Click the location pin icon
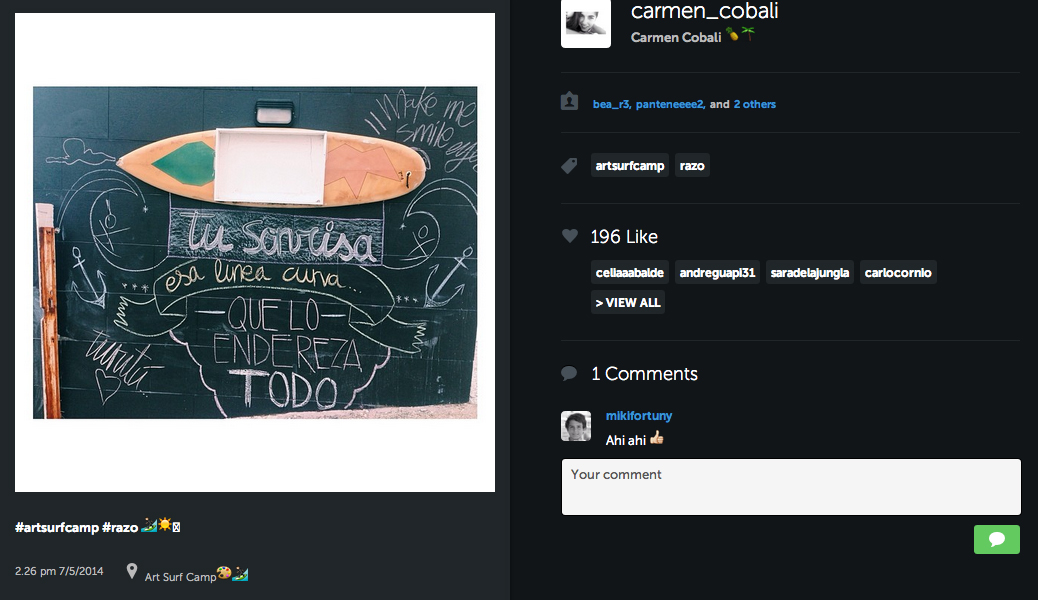The width and height of the screenshot is (1038, 600). pos(132,571)
